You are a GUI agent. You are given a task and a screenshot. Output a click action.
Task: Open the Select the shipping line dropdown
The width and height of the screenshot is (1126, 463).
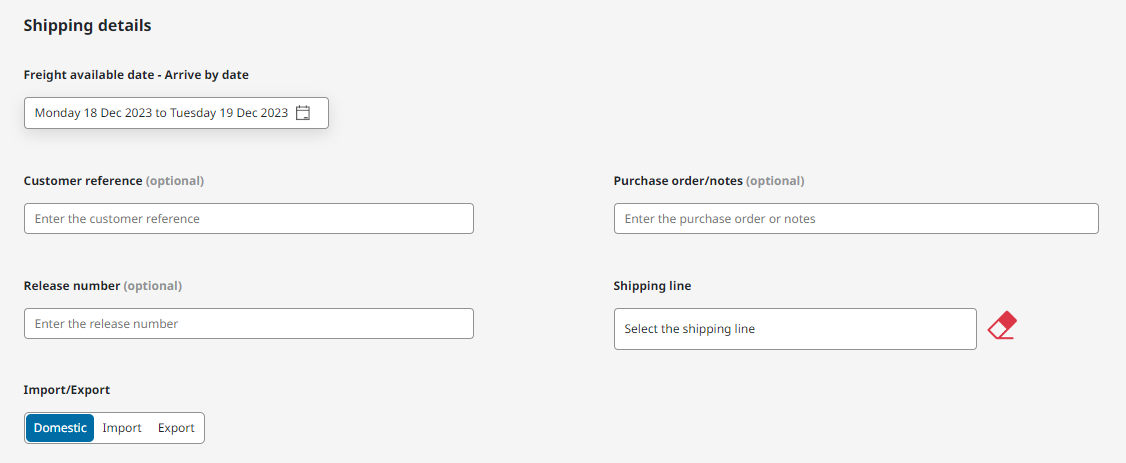coord(794,329)
